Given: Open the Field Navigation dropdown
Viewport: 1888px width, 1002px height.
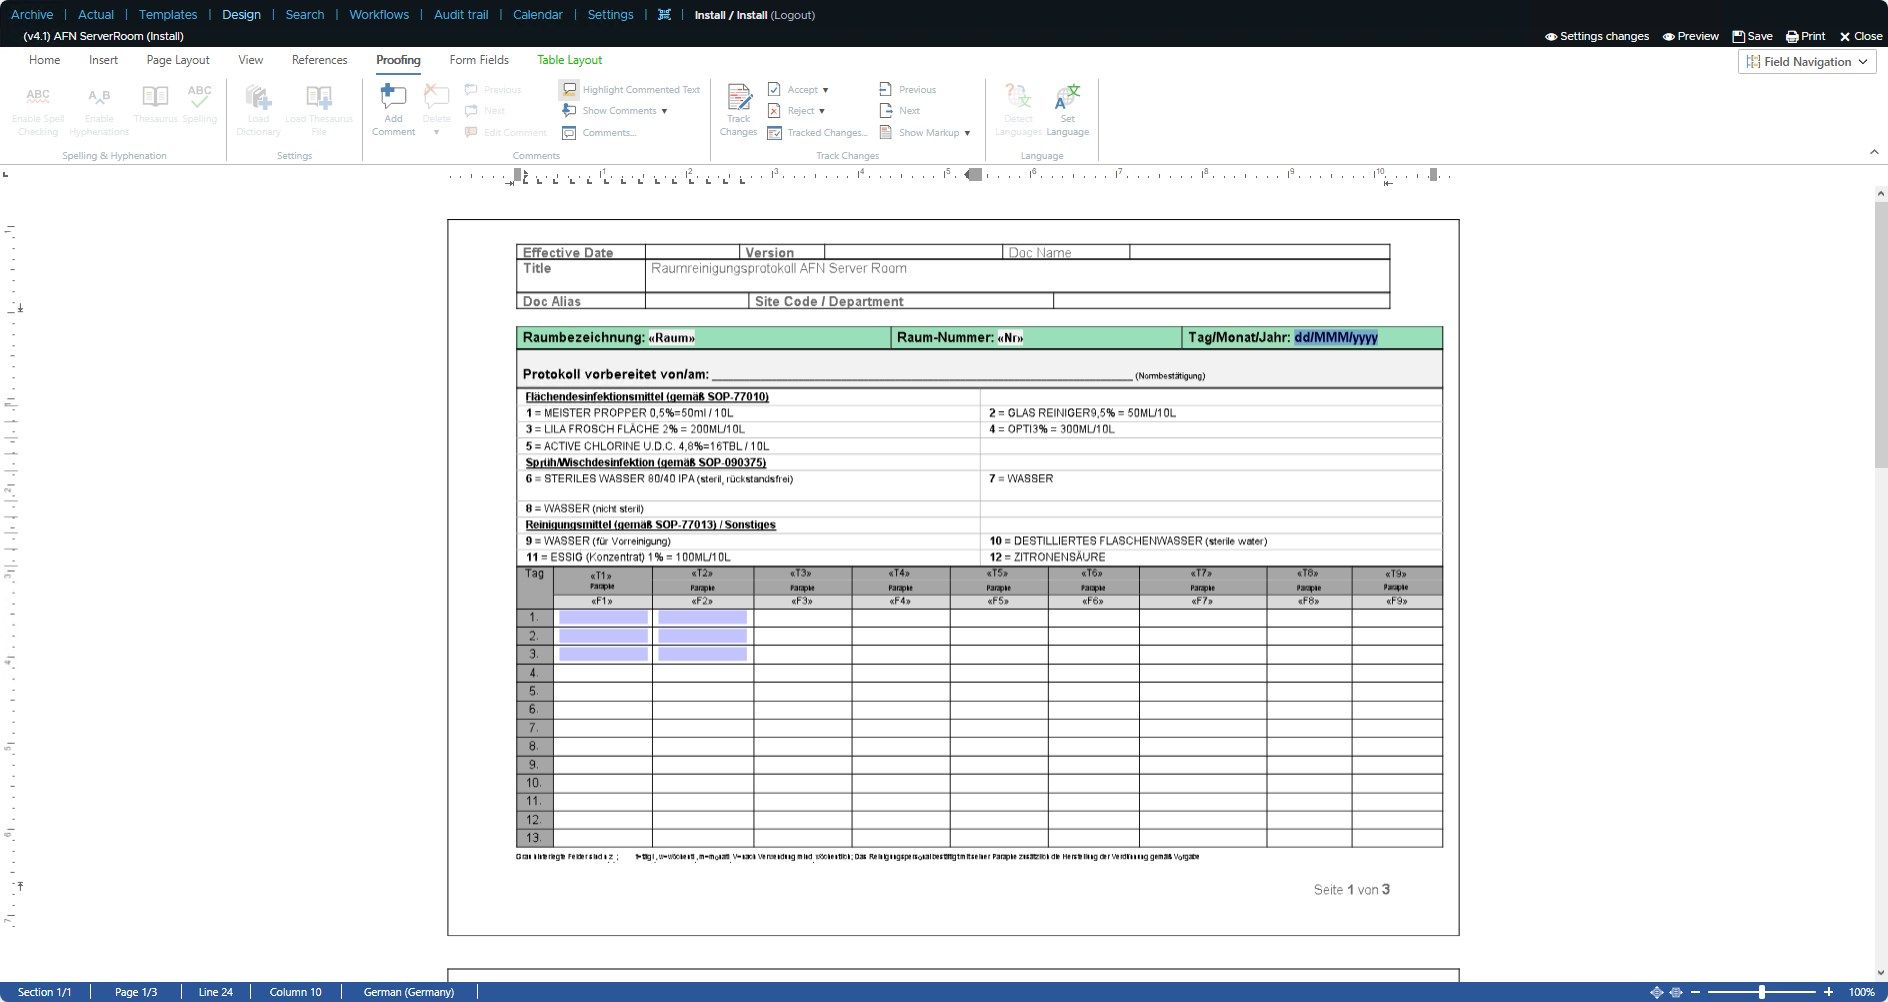Looking at the screenshot, I should pos(1806,62).
